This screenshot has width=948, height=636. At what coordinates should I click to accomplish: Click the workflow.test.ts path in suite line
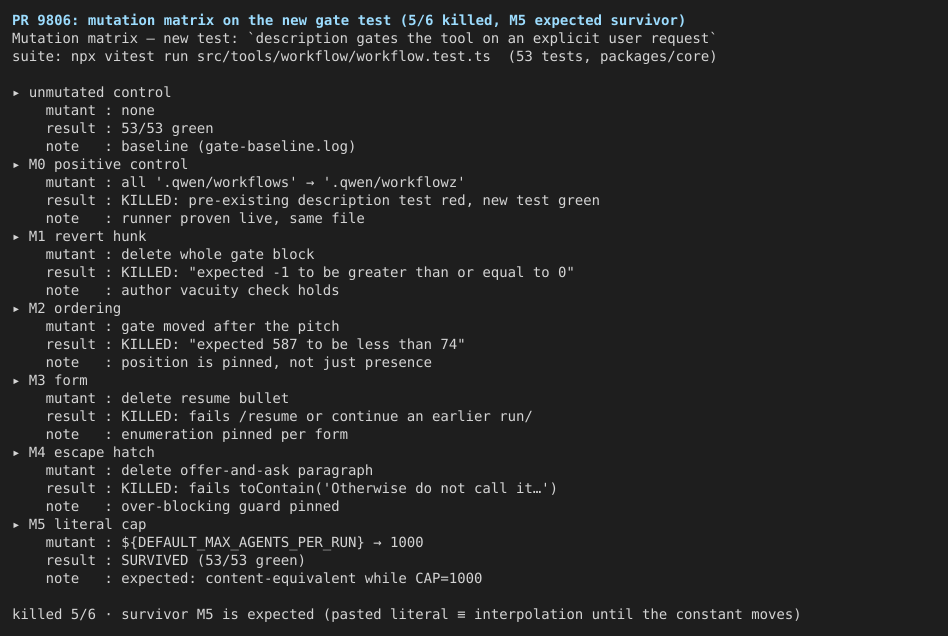344,56
